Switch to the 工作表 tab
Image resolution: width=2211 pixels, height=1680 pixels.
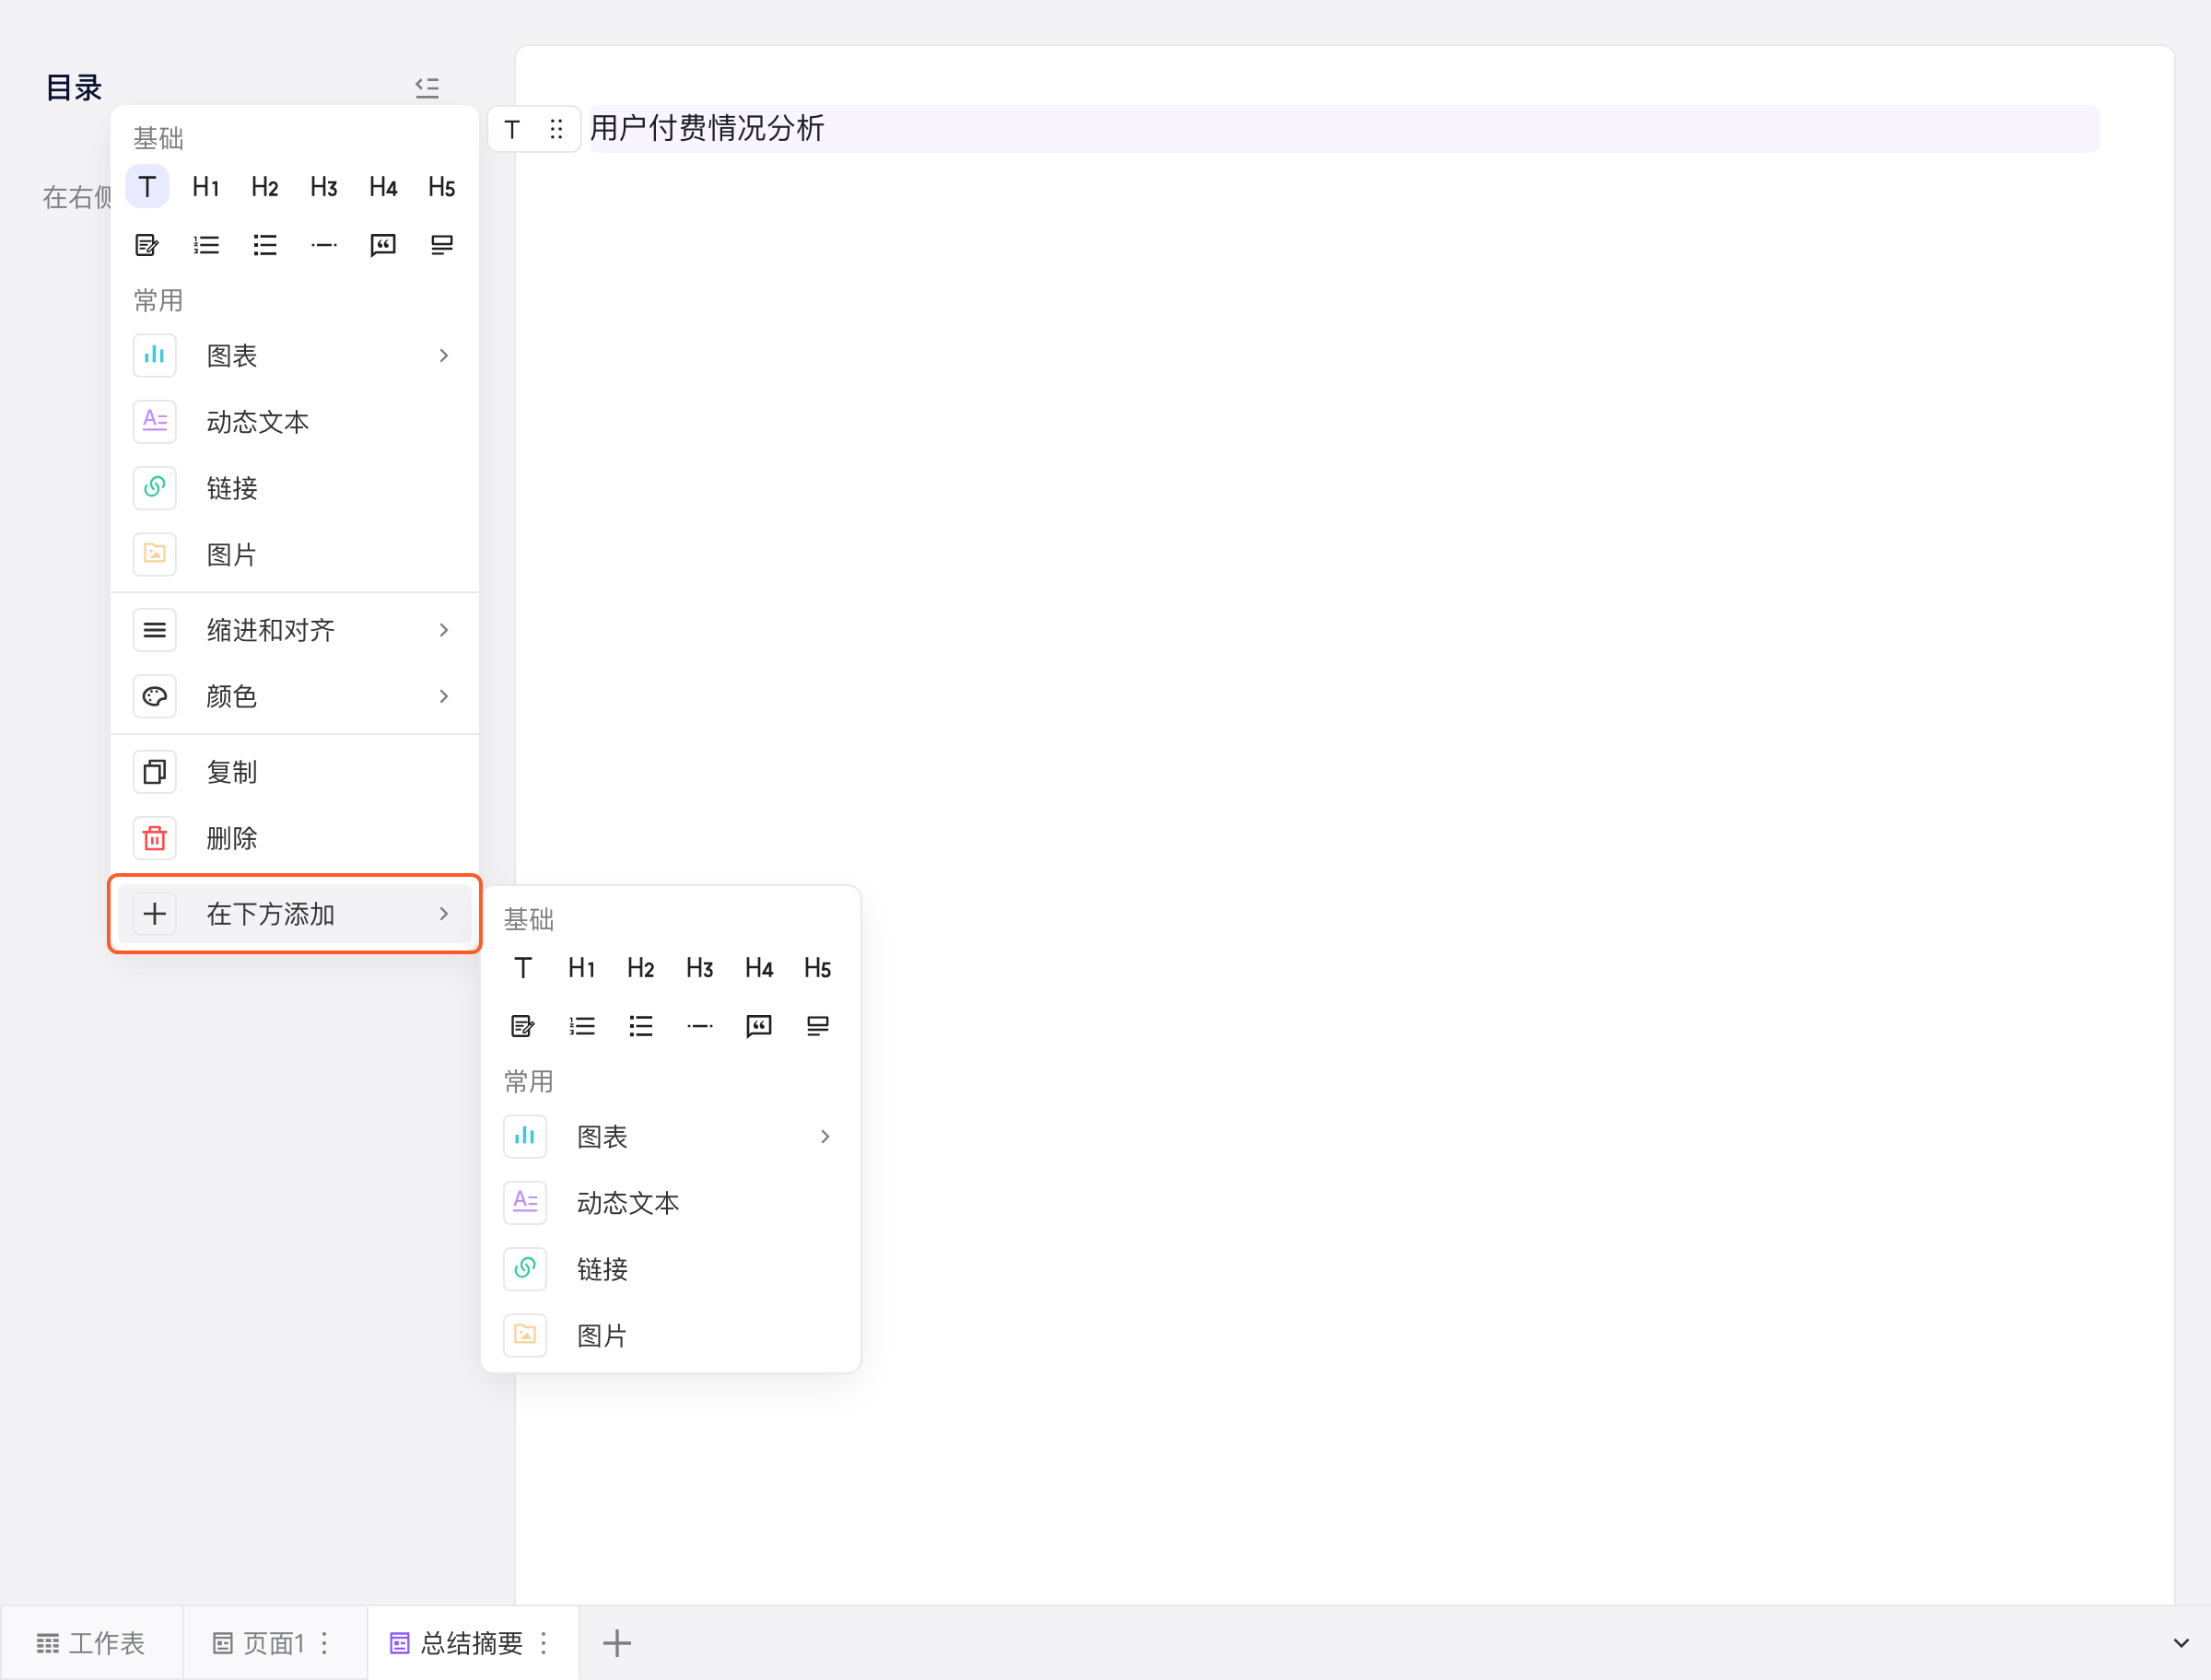91,1642
